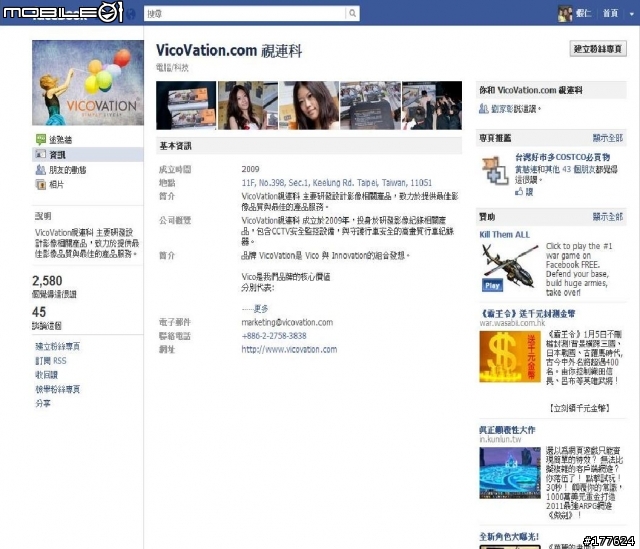Click the 【立刻領千元金幣】 link
640x549 pixels.
pos(579,408)
